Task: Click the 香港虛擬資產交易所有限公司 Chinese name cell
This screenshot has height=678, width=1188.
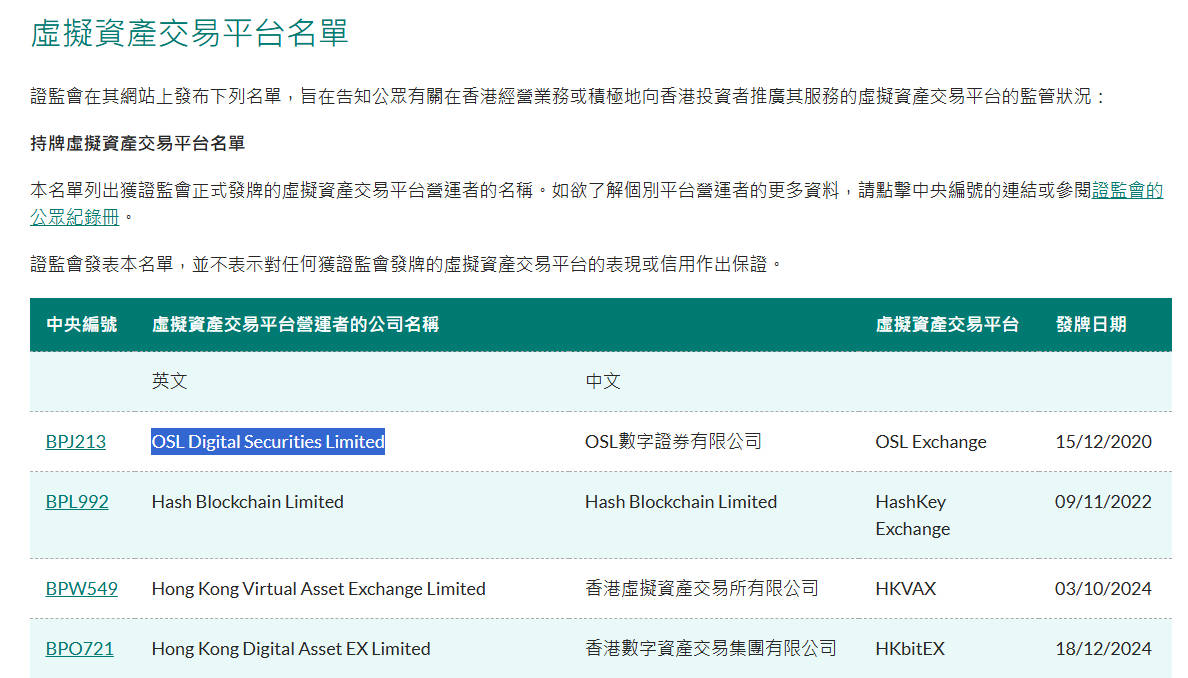Action: point(701,588)
